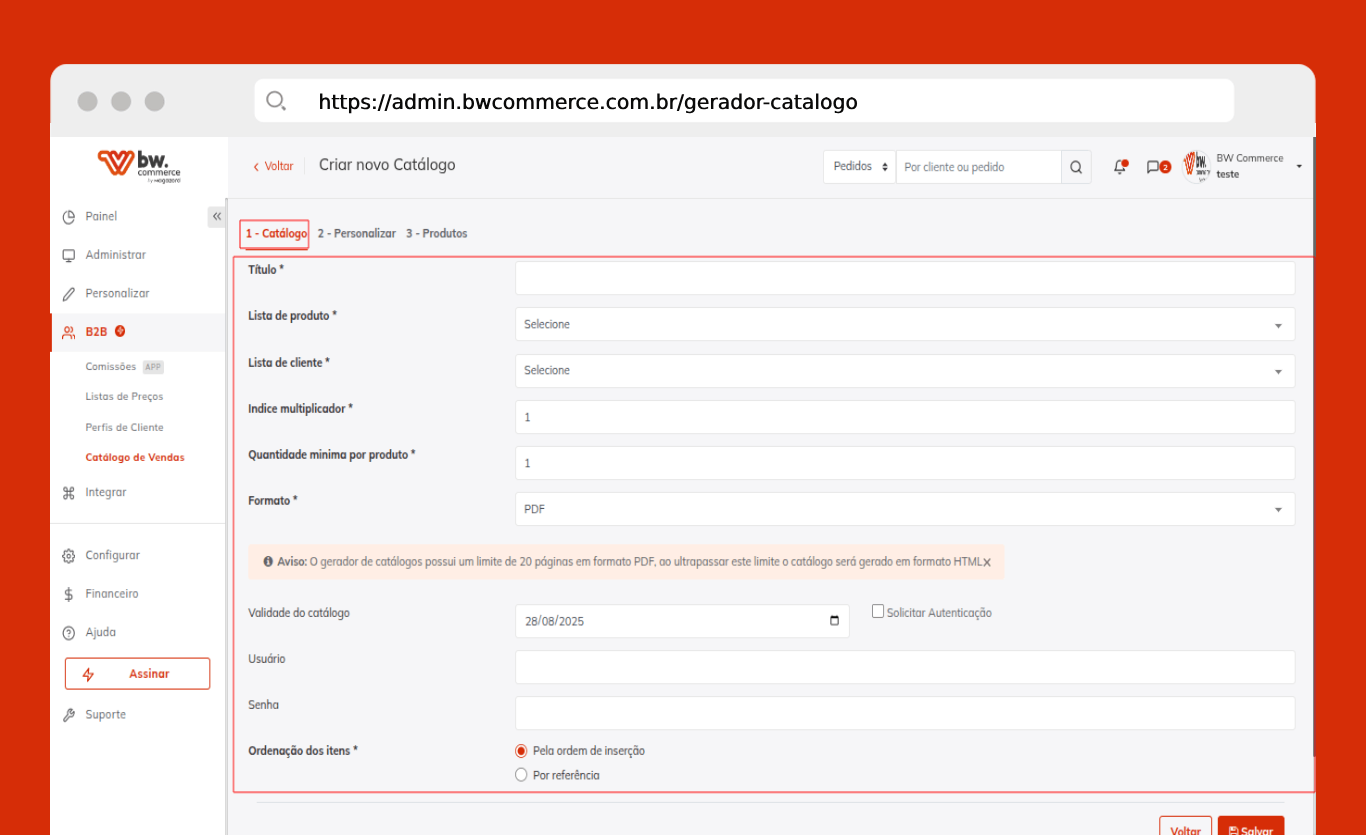This screenshot has height=835, width=1366.
Task: Open the Integrar menu
Action: pyautogui.click(x=105, y=492)
